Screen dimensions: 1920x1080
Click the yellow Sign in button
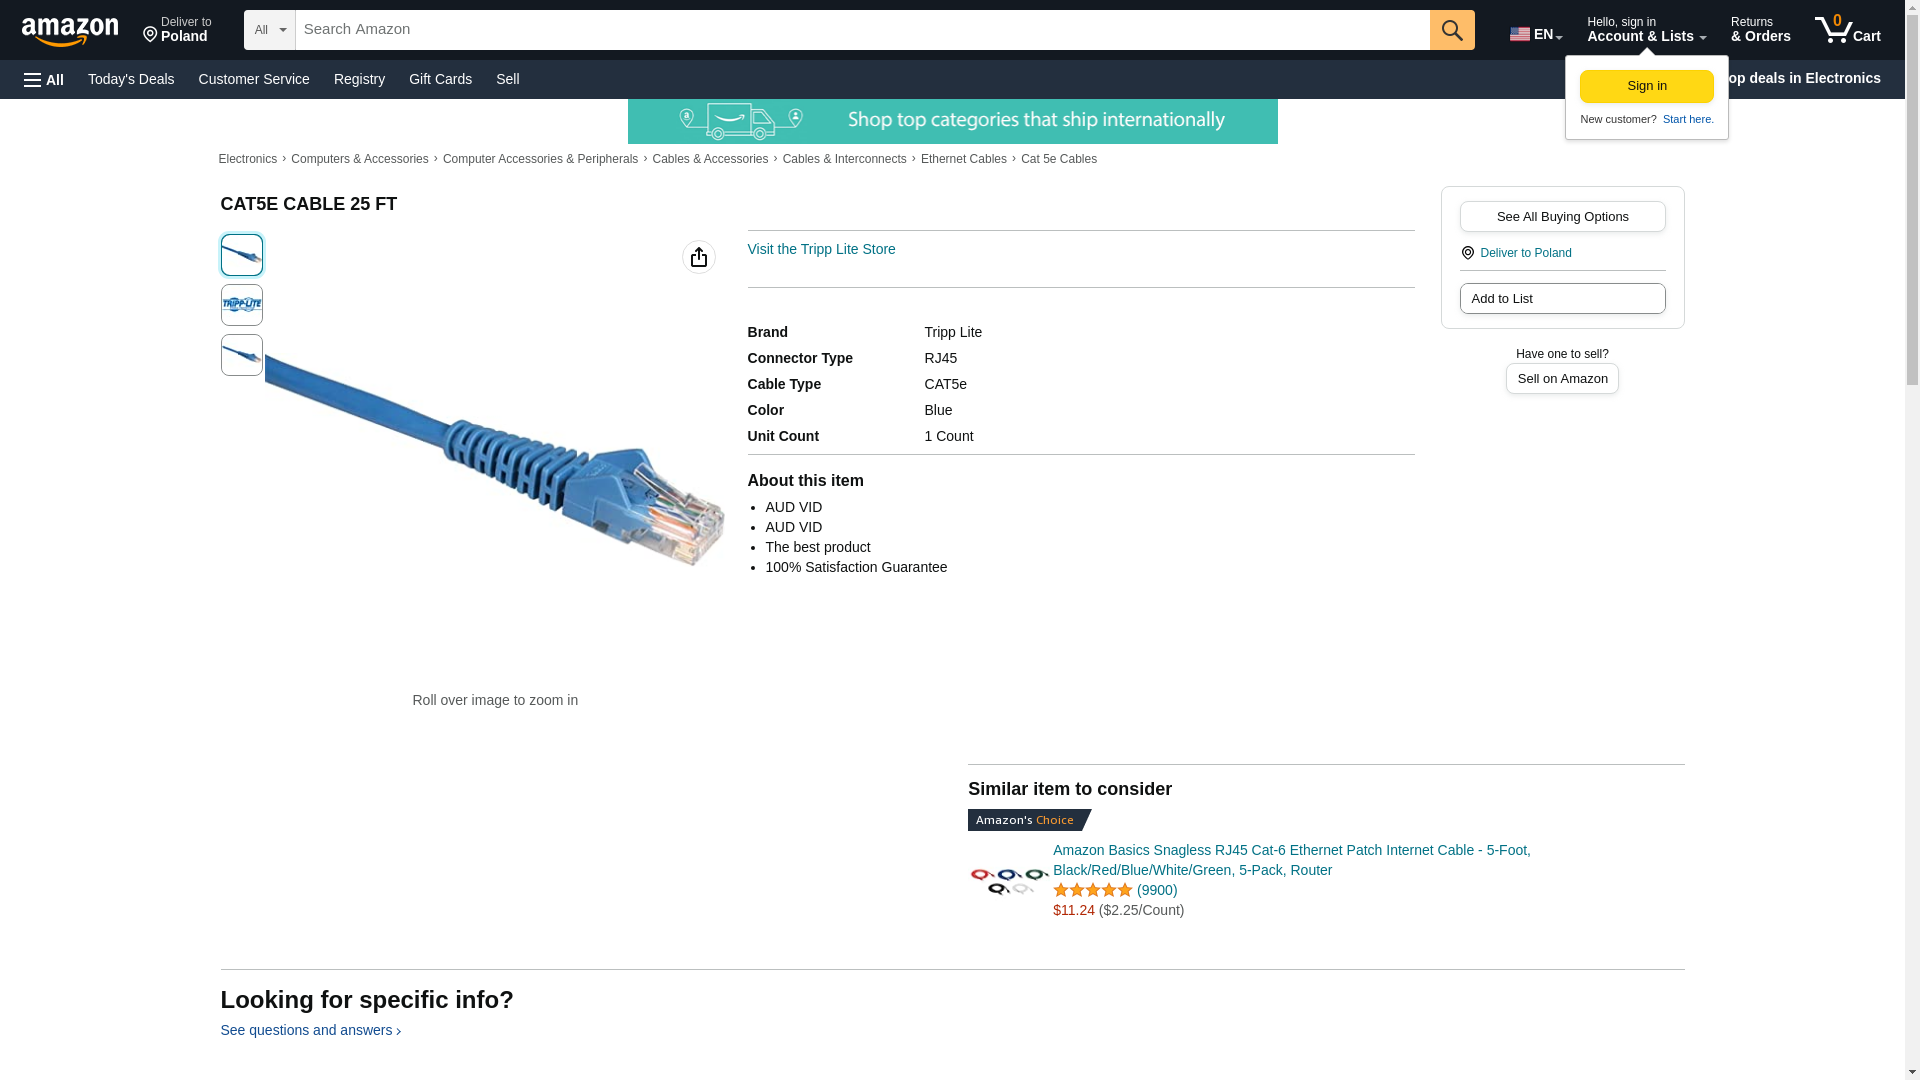click(1646, 86)
